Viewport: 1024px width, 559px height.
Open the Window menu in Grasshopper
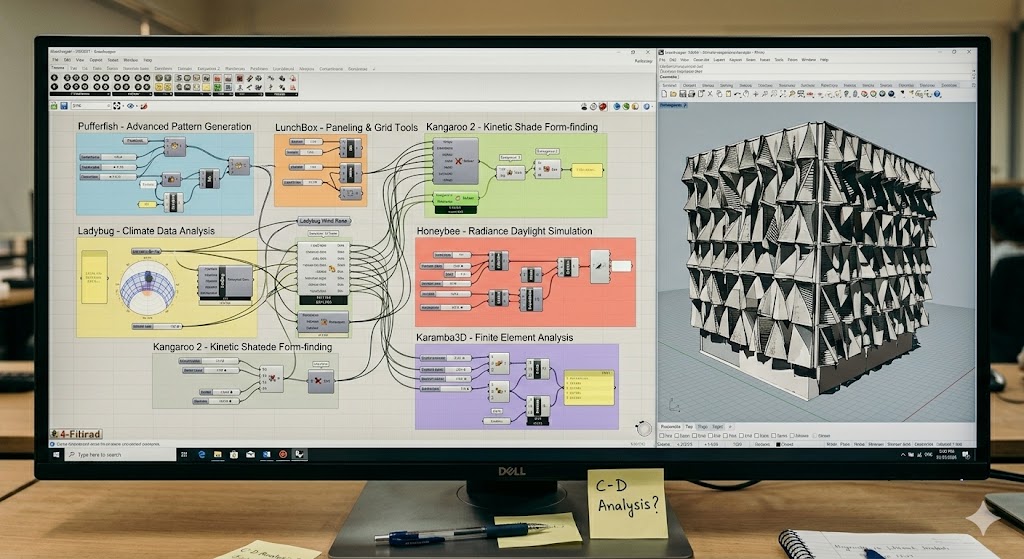[x=131, y=59]
